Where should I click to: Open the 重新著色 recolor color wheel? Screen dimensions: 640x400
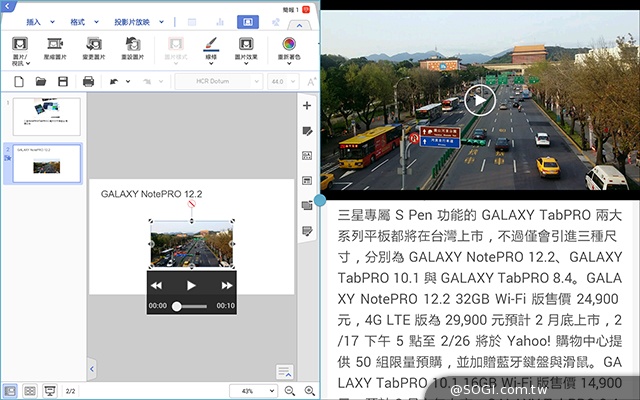pyautogui.click(x=289, y=44)
